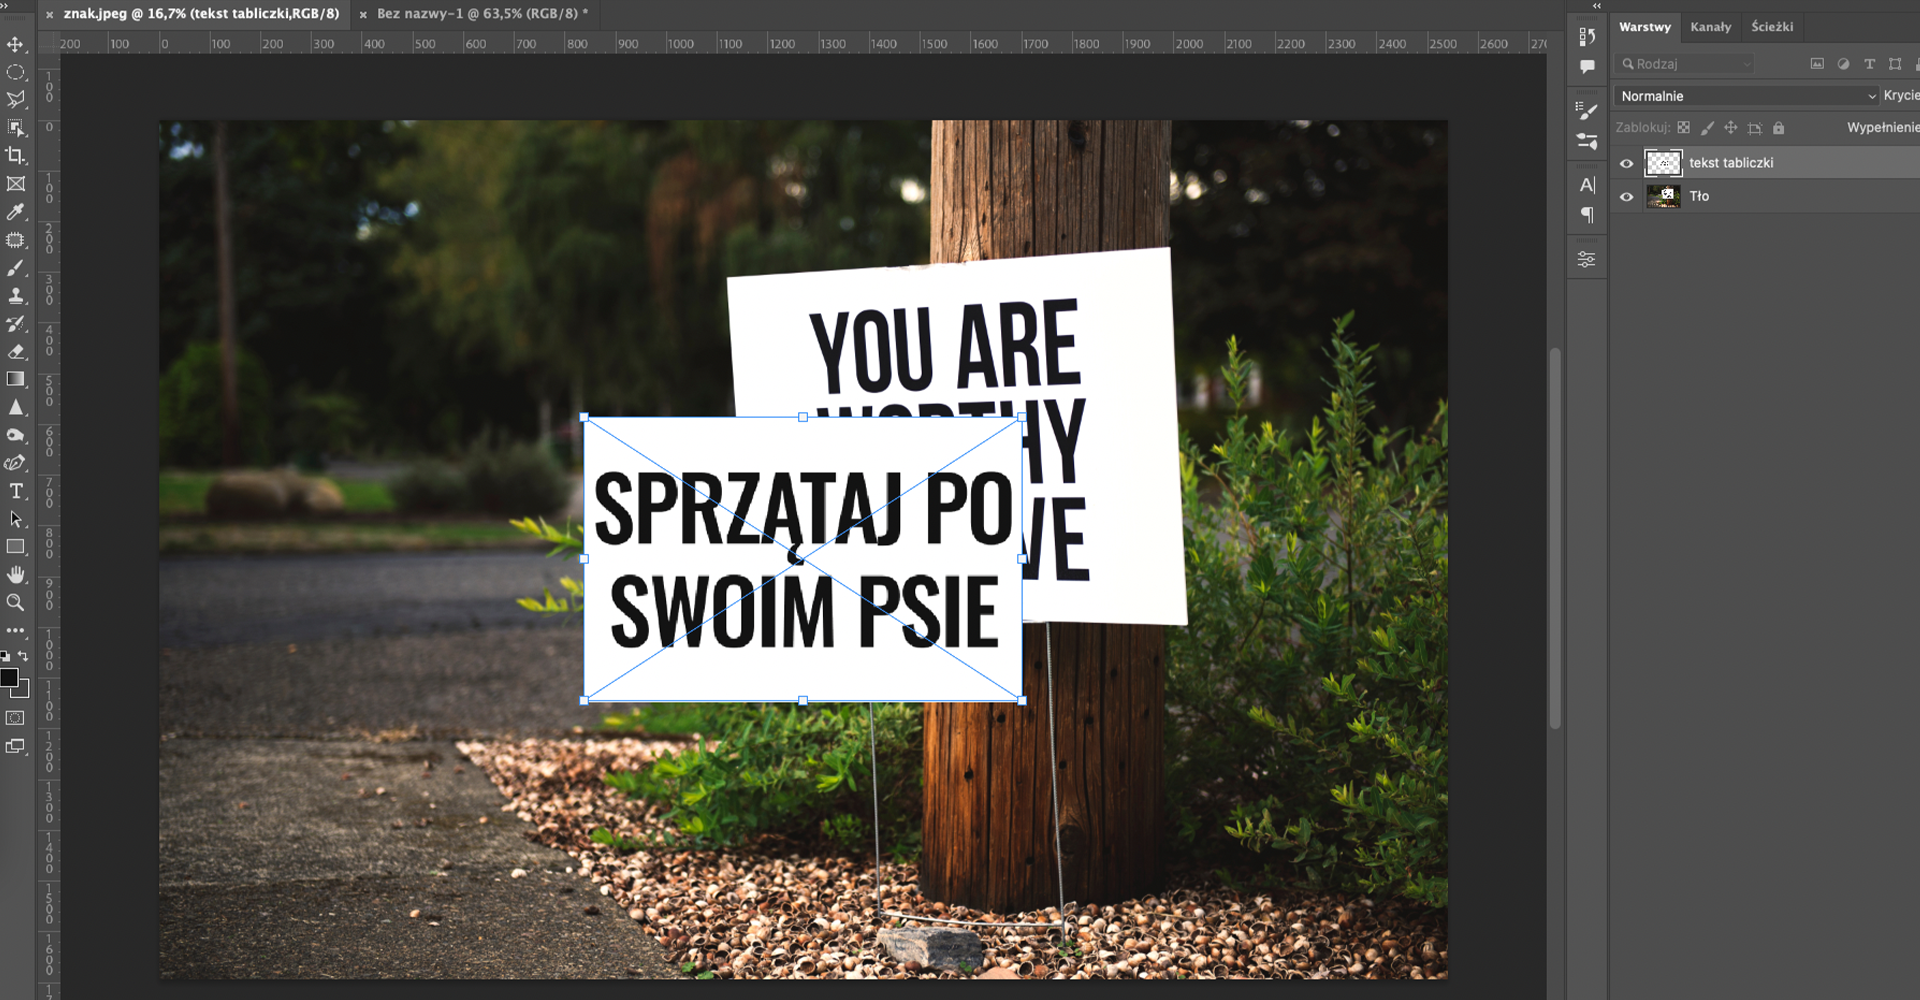Screen dimensions: 1920x1000
Task: Select the Brush tool in toolbar
Action: 16,268
